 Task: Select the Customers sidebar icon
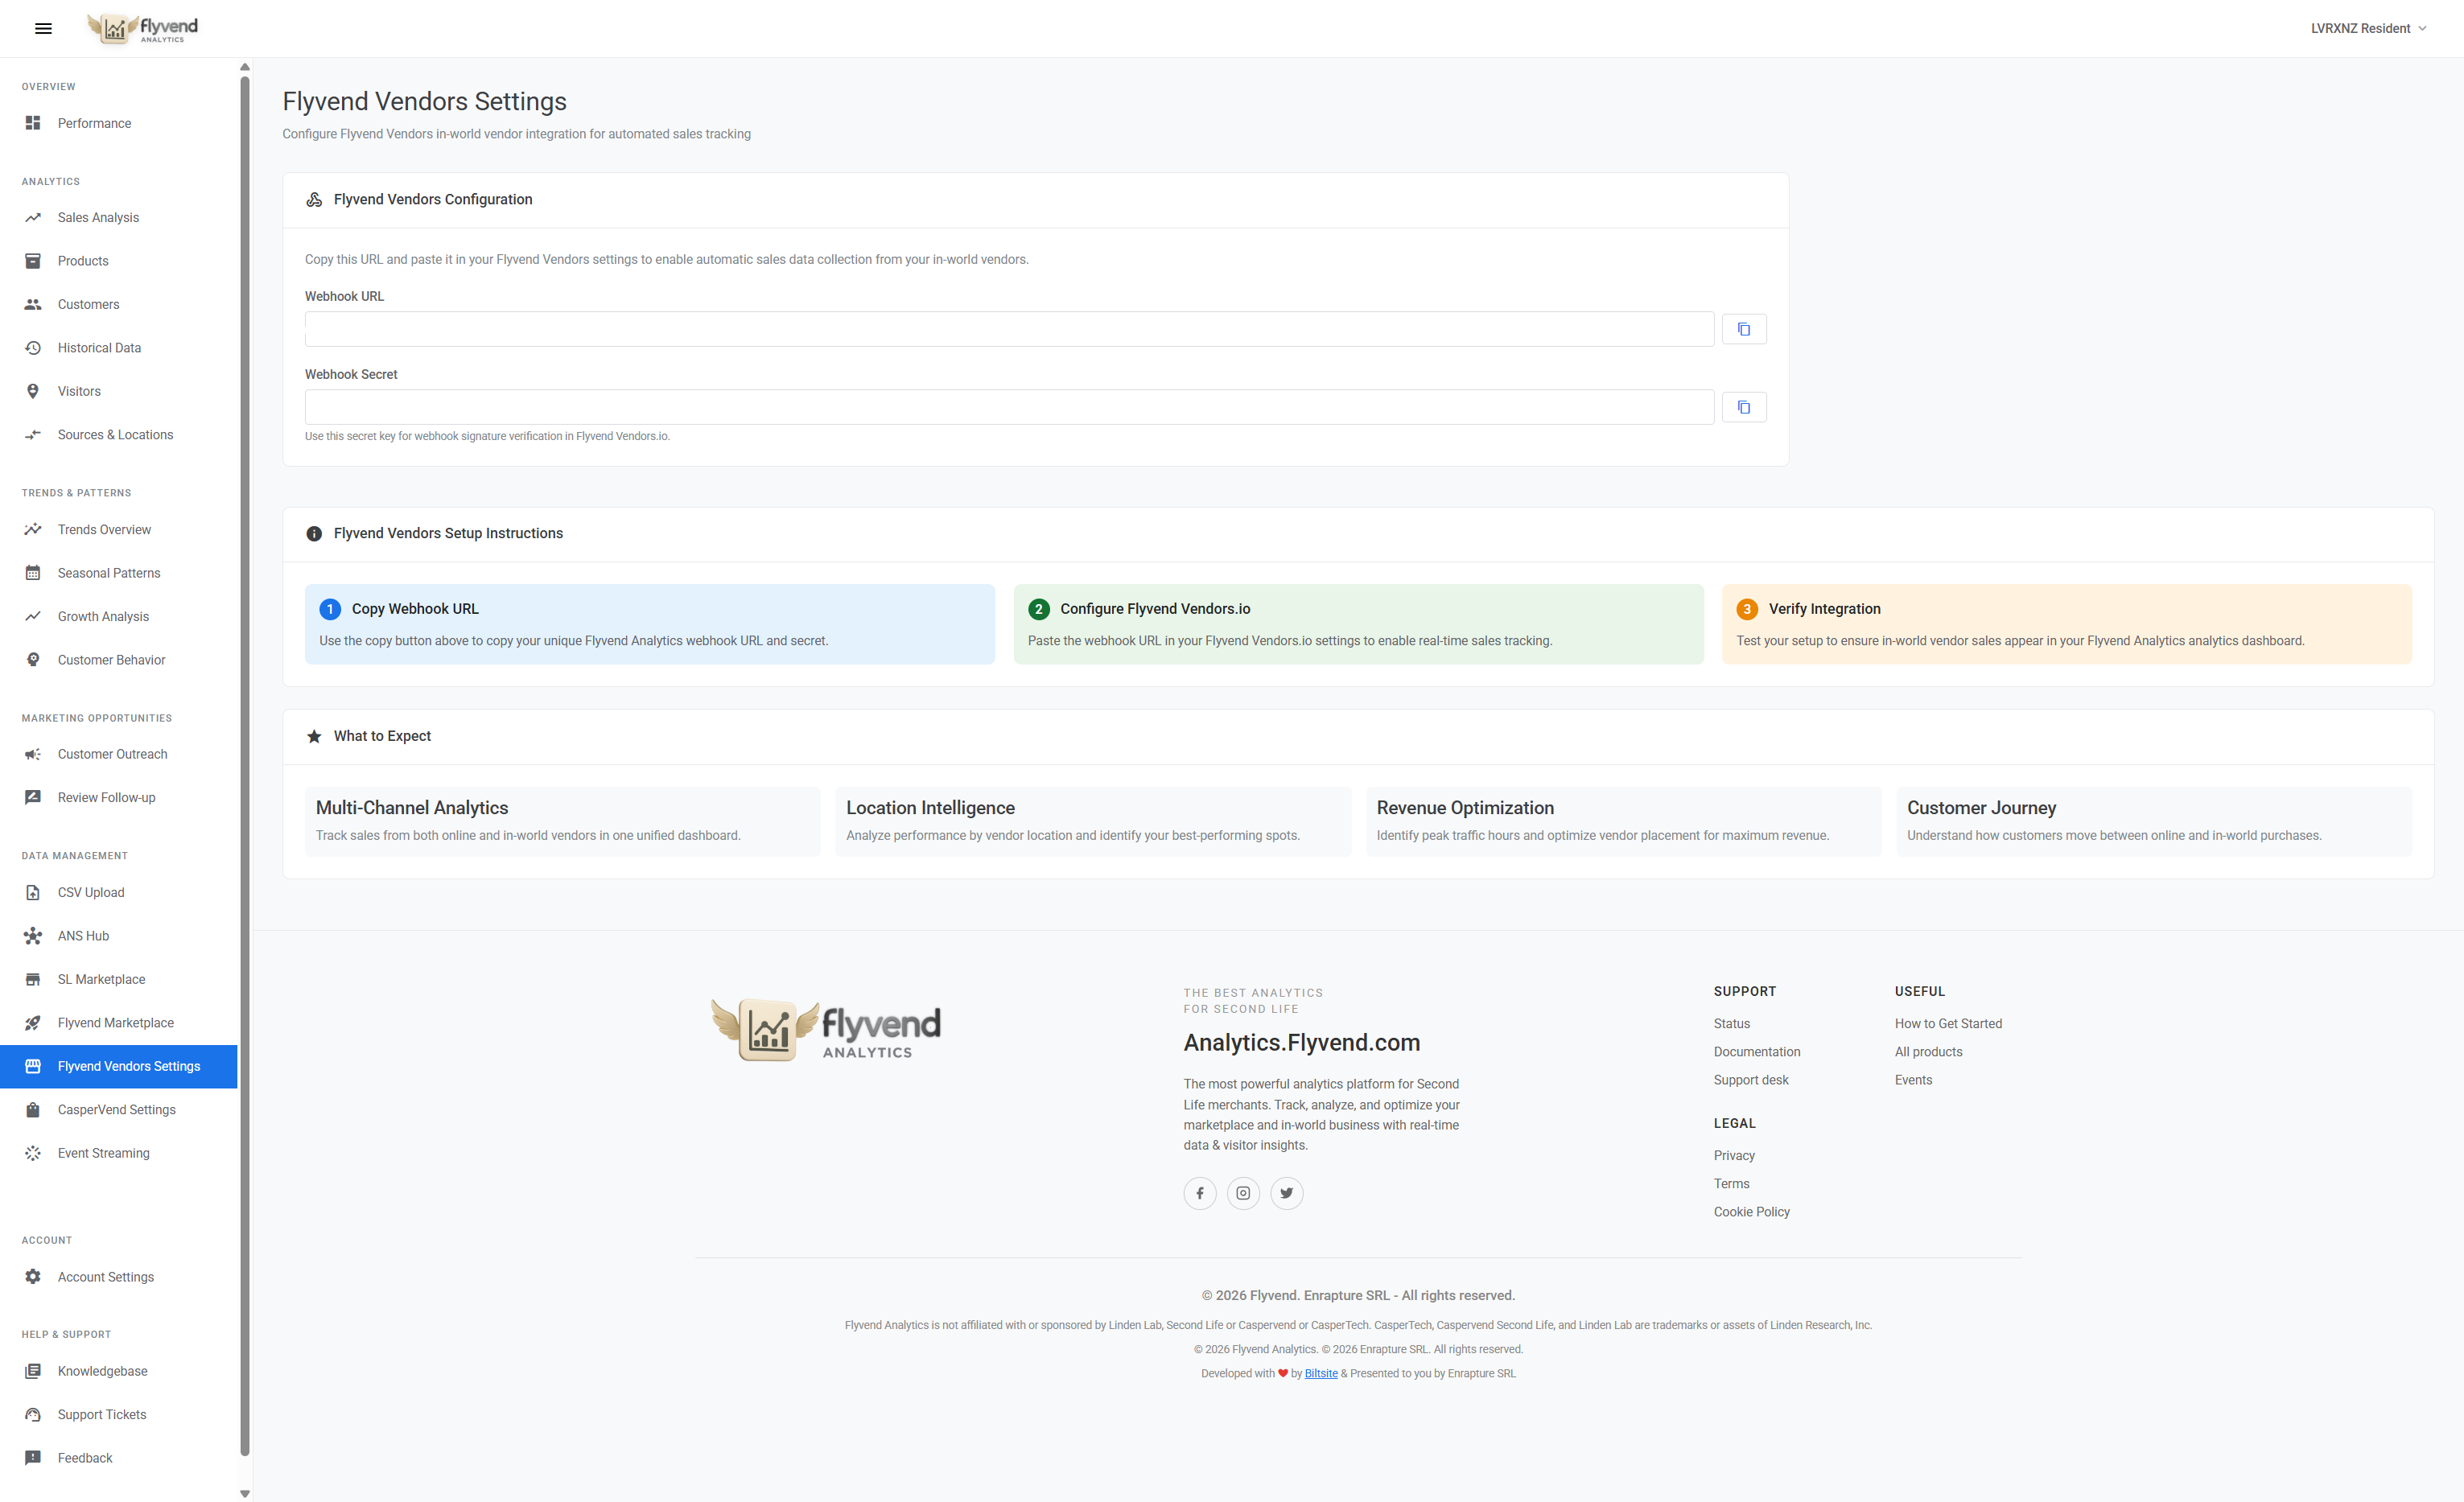(33, 304)
